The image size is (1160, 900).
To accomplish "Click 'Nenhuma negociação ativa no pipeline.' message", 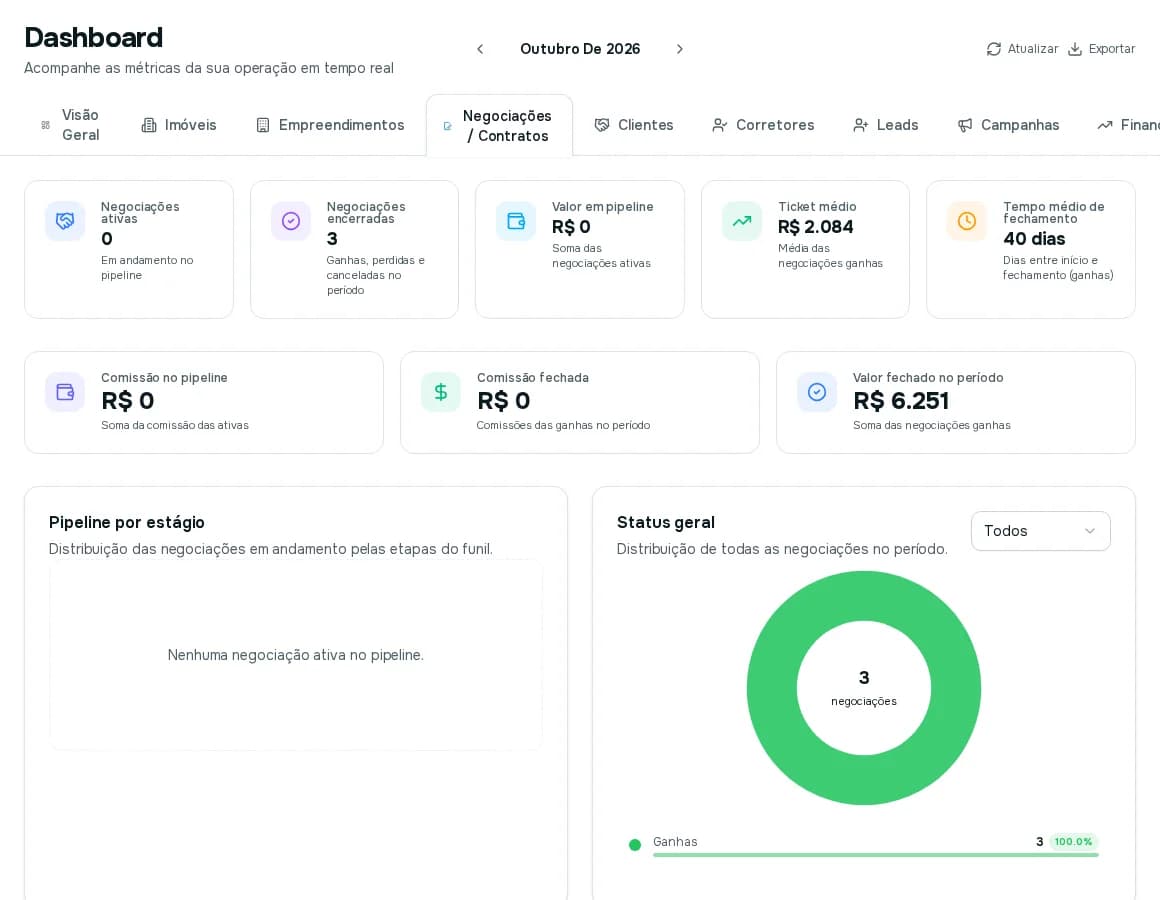I will (296, 655).
